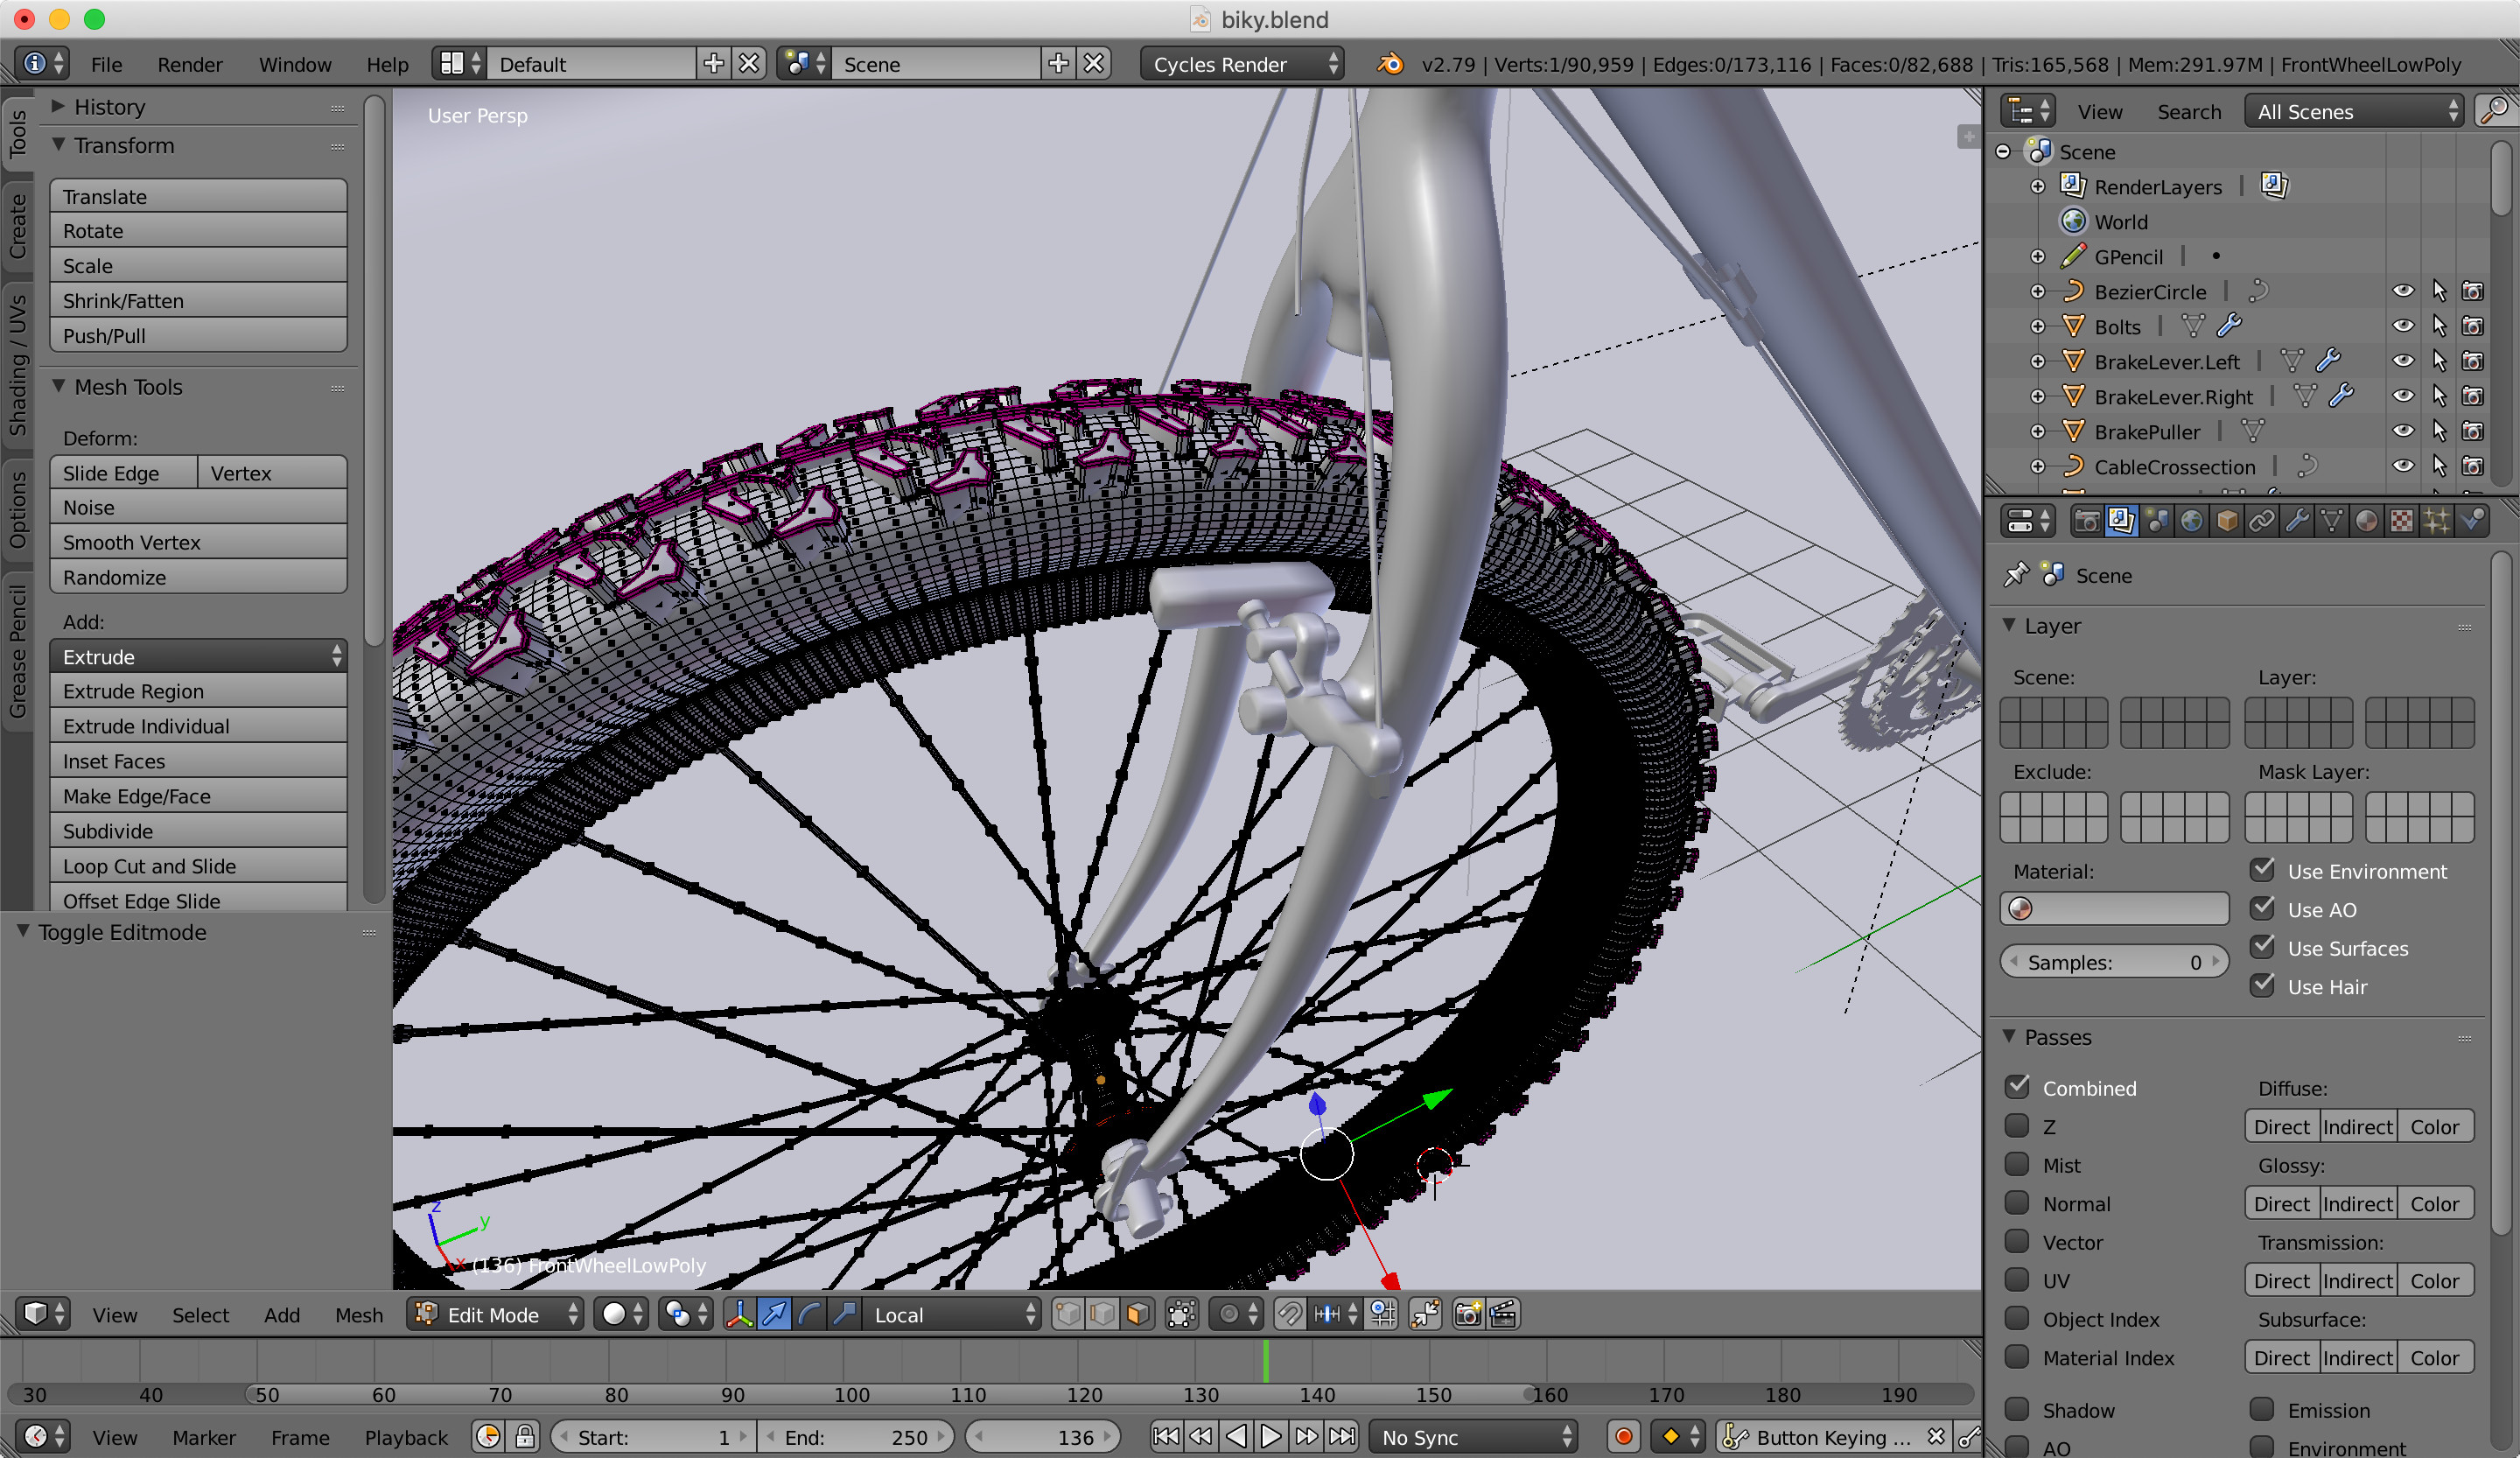Viewport: 2520px width, 1458px height.
Task: Open the Particles properties tab
Action: tap(2436, 521)
